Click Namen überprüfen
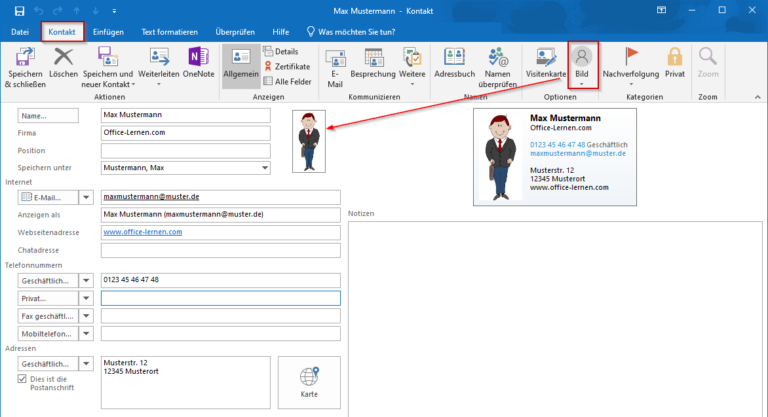 click(x=498, y=68)
